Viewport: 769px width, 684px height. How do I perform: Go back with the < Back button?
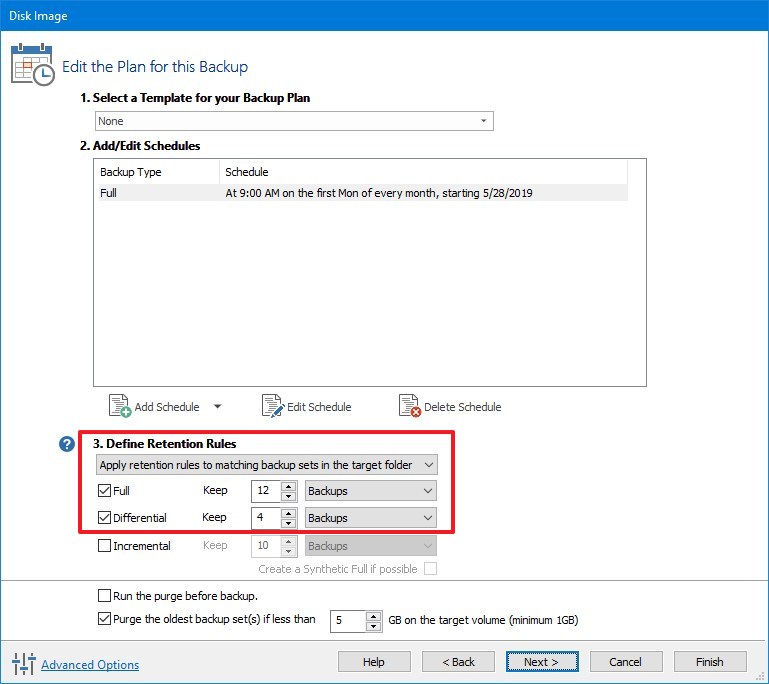pyautogui.click(x=458, y=661)
